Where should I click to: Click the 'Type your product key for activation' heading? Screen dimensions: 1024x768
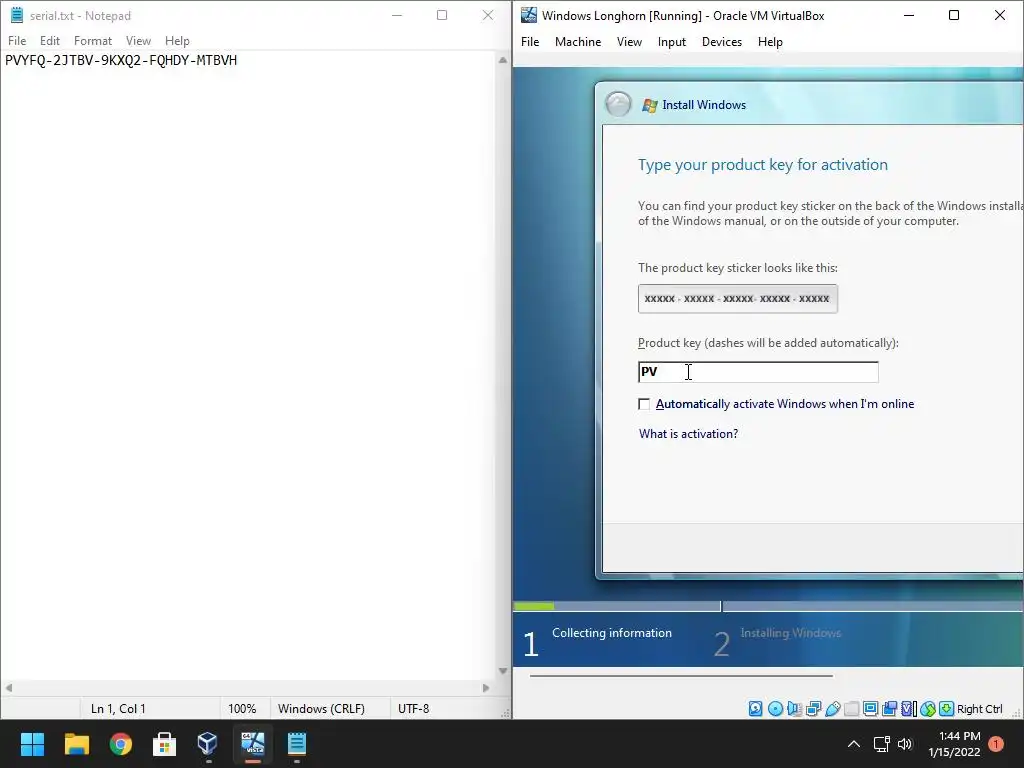pos(763,165)
